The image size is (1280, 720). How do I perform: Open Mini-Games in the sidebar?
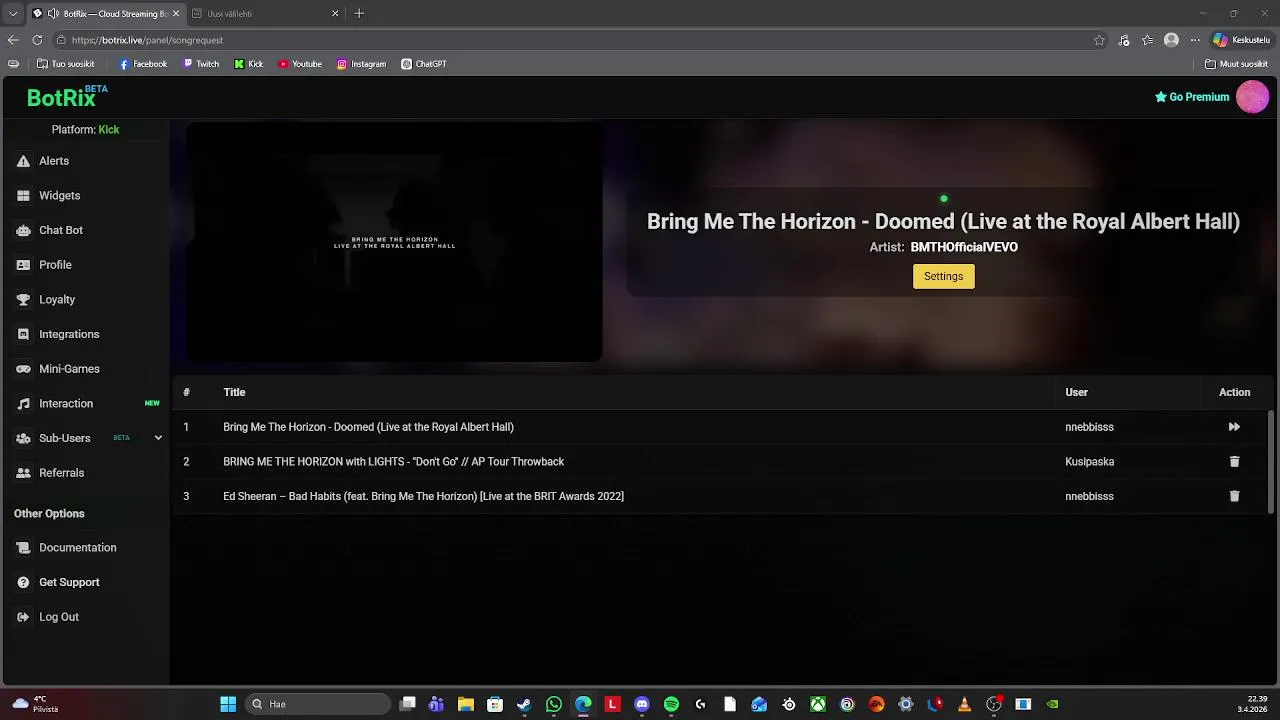click(69, 369)
